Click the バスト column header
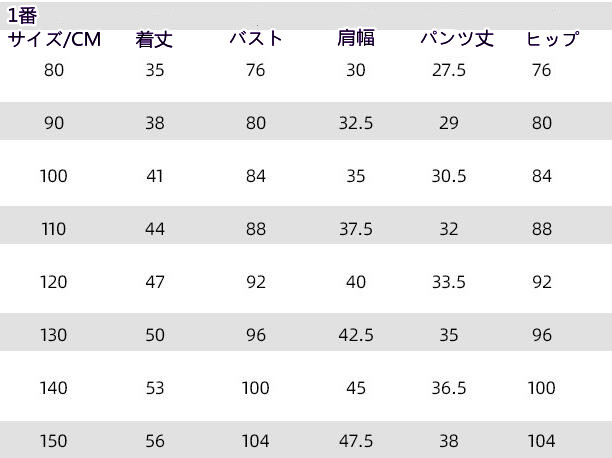This screenshot has height=458, width=612. 256,38
